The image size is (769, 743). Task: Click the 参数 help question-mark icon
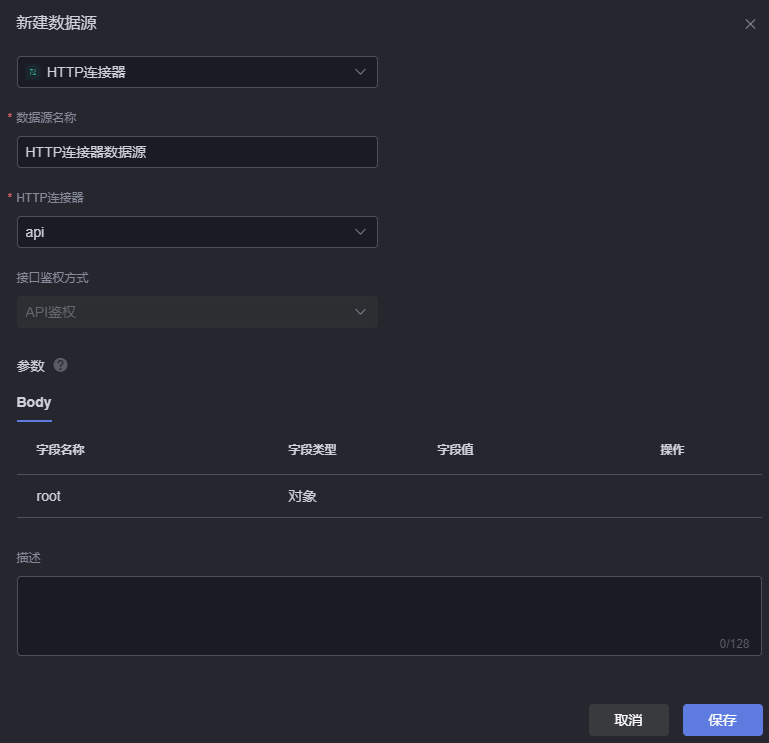coord(60,365)
